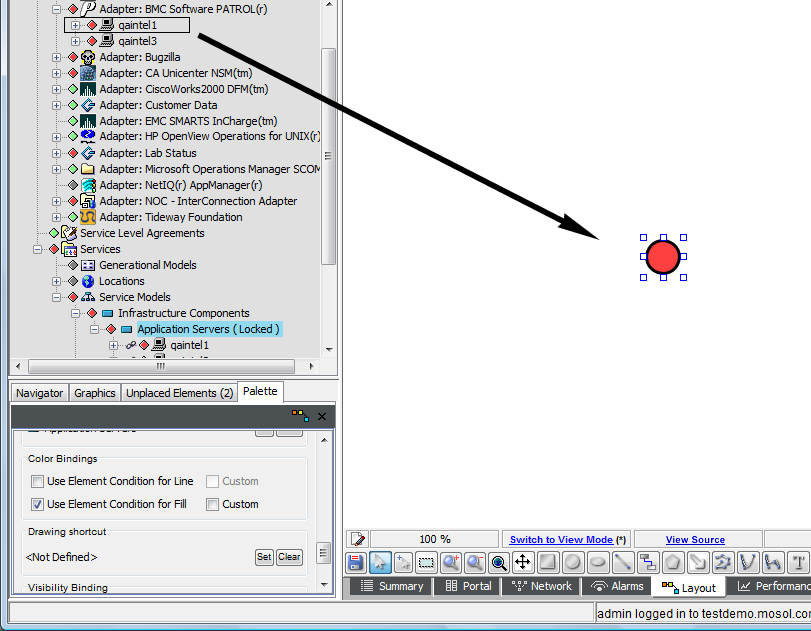
Task: Select the closed spline points tool
Action: click(723, 563)
